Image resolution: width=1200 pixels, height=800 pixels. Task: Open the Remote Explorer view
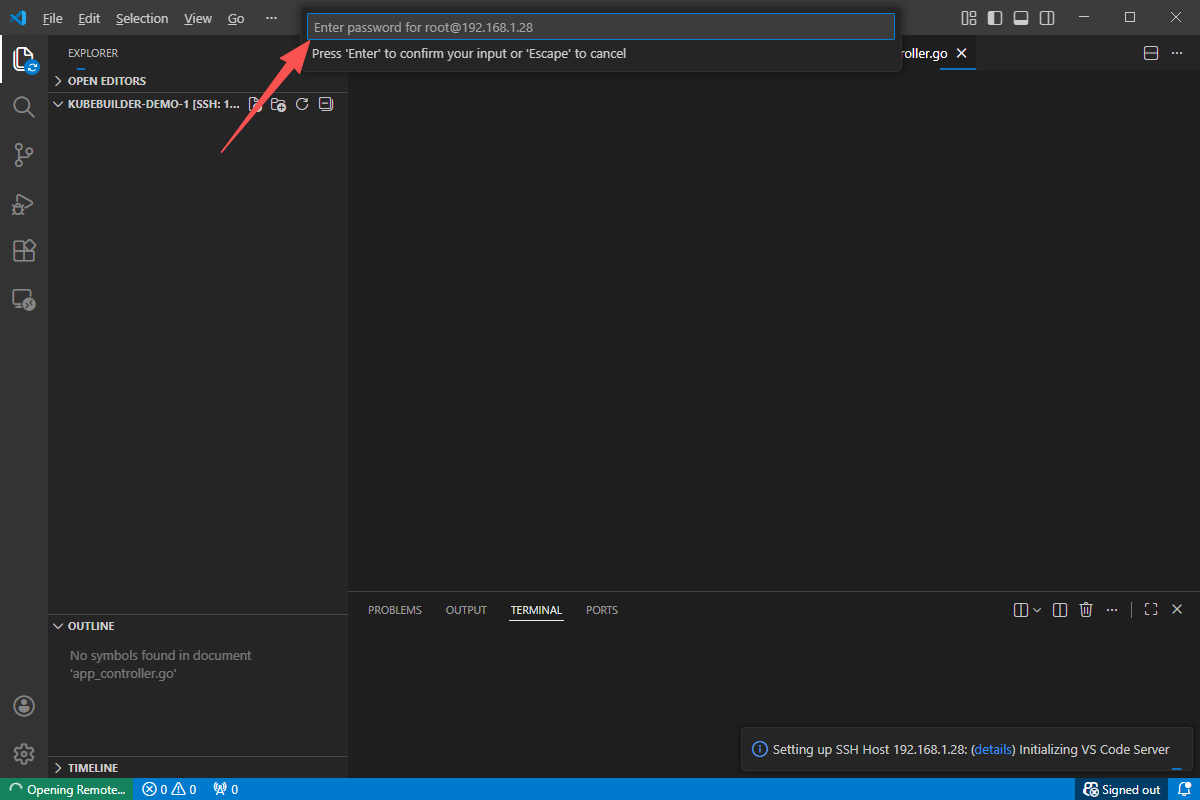pyautogui.click(x=24, y=299)
